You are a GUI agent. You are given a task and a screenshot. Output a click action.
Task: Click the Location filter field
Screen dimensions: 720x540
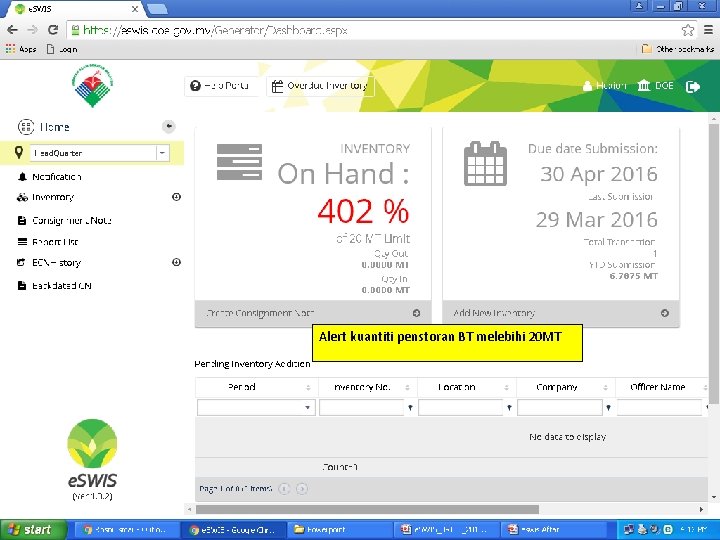click(461, 407)
